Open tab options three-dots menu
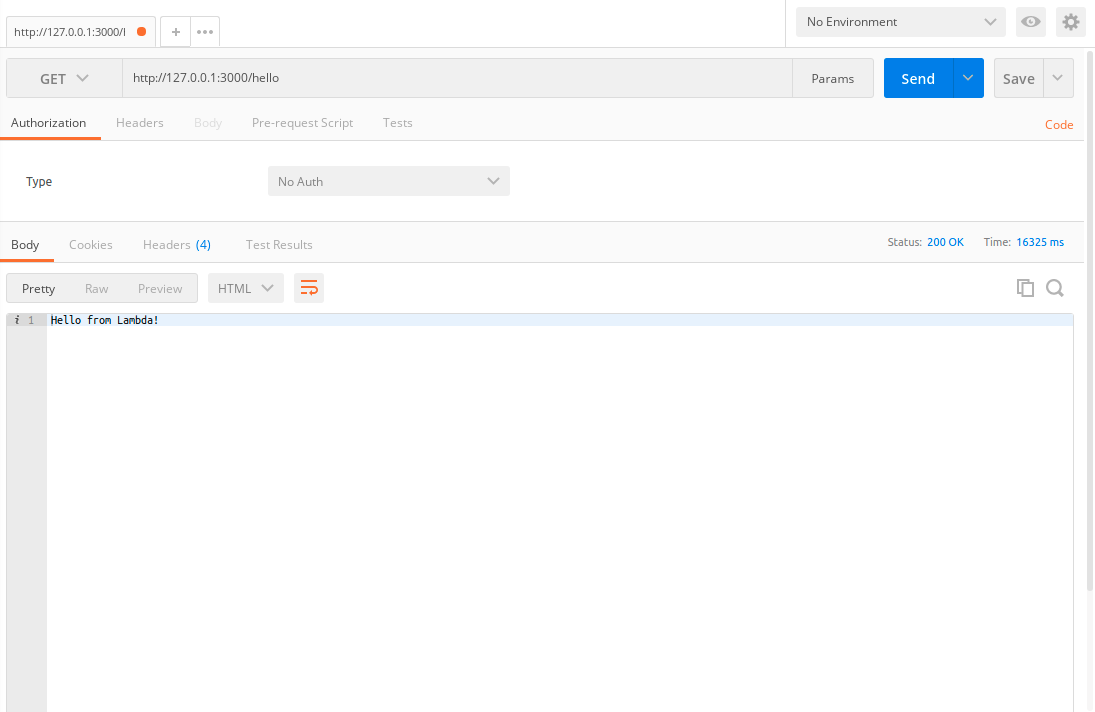The width and height of the screenshot is (1095, 712). (x=205, y=32)
